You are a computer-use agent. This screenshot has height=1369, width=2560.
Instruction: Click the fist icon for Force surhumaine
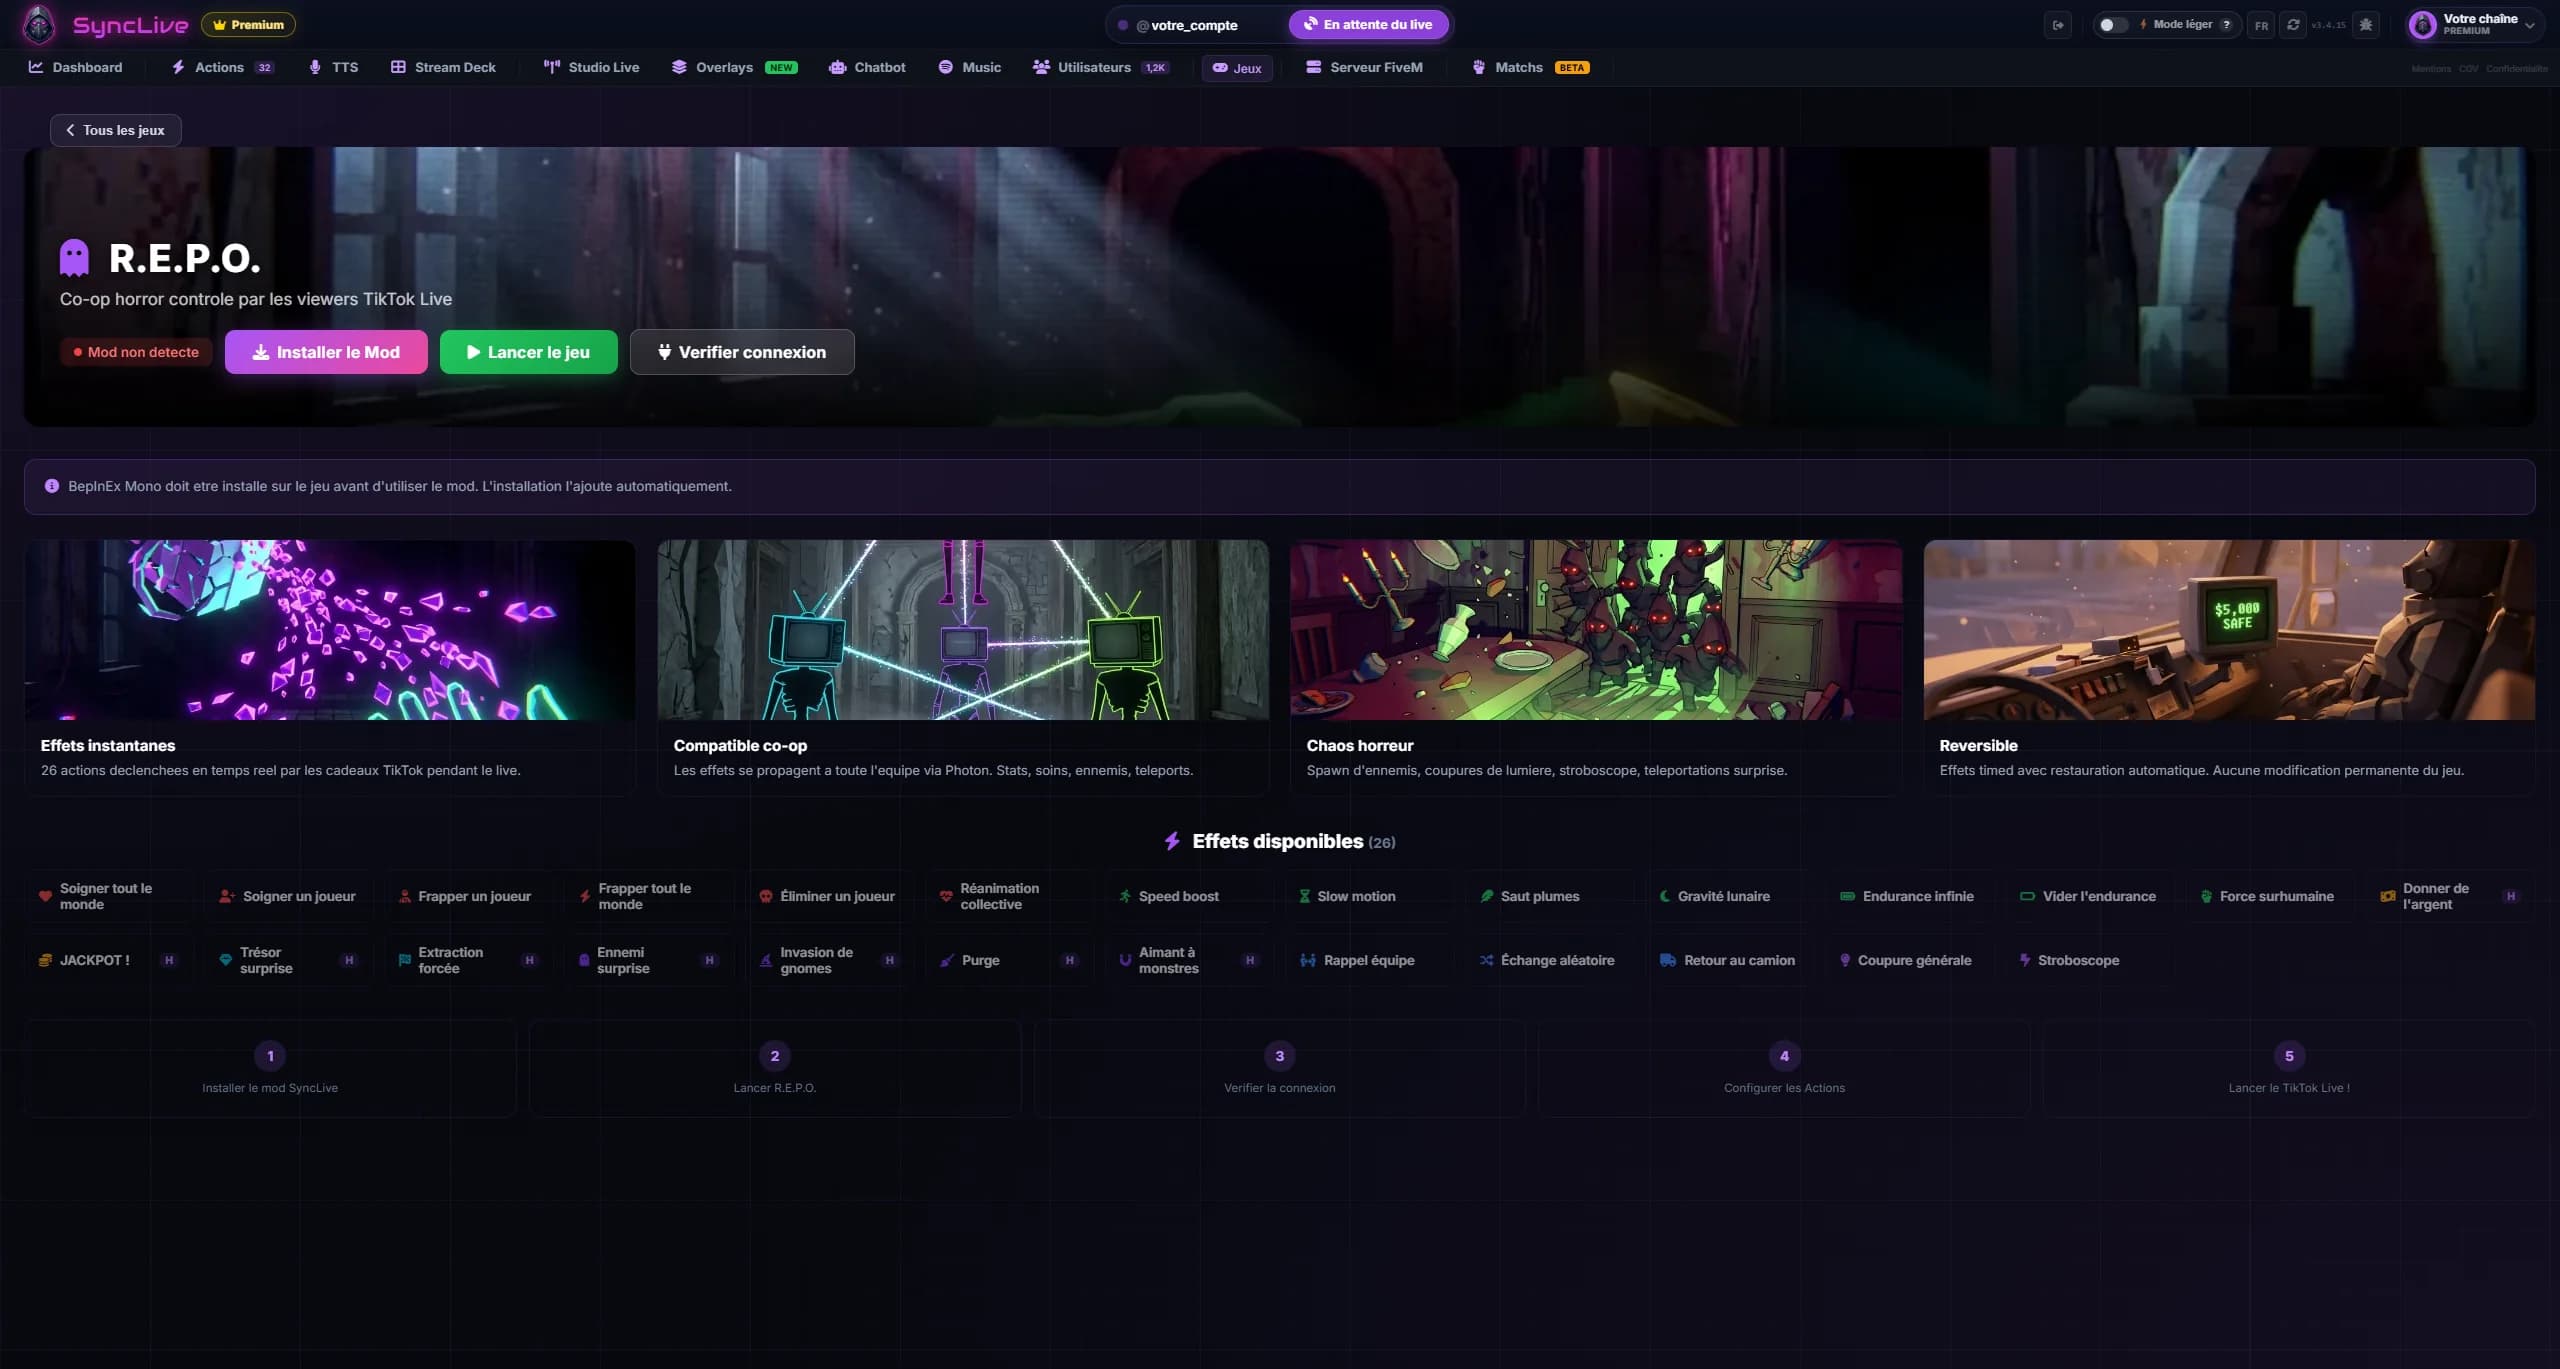point(2206,896)
